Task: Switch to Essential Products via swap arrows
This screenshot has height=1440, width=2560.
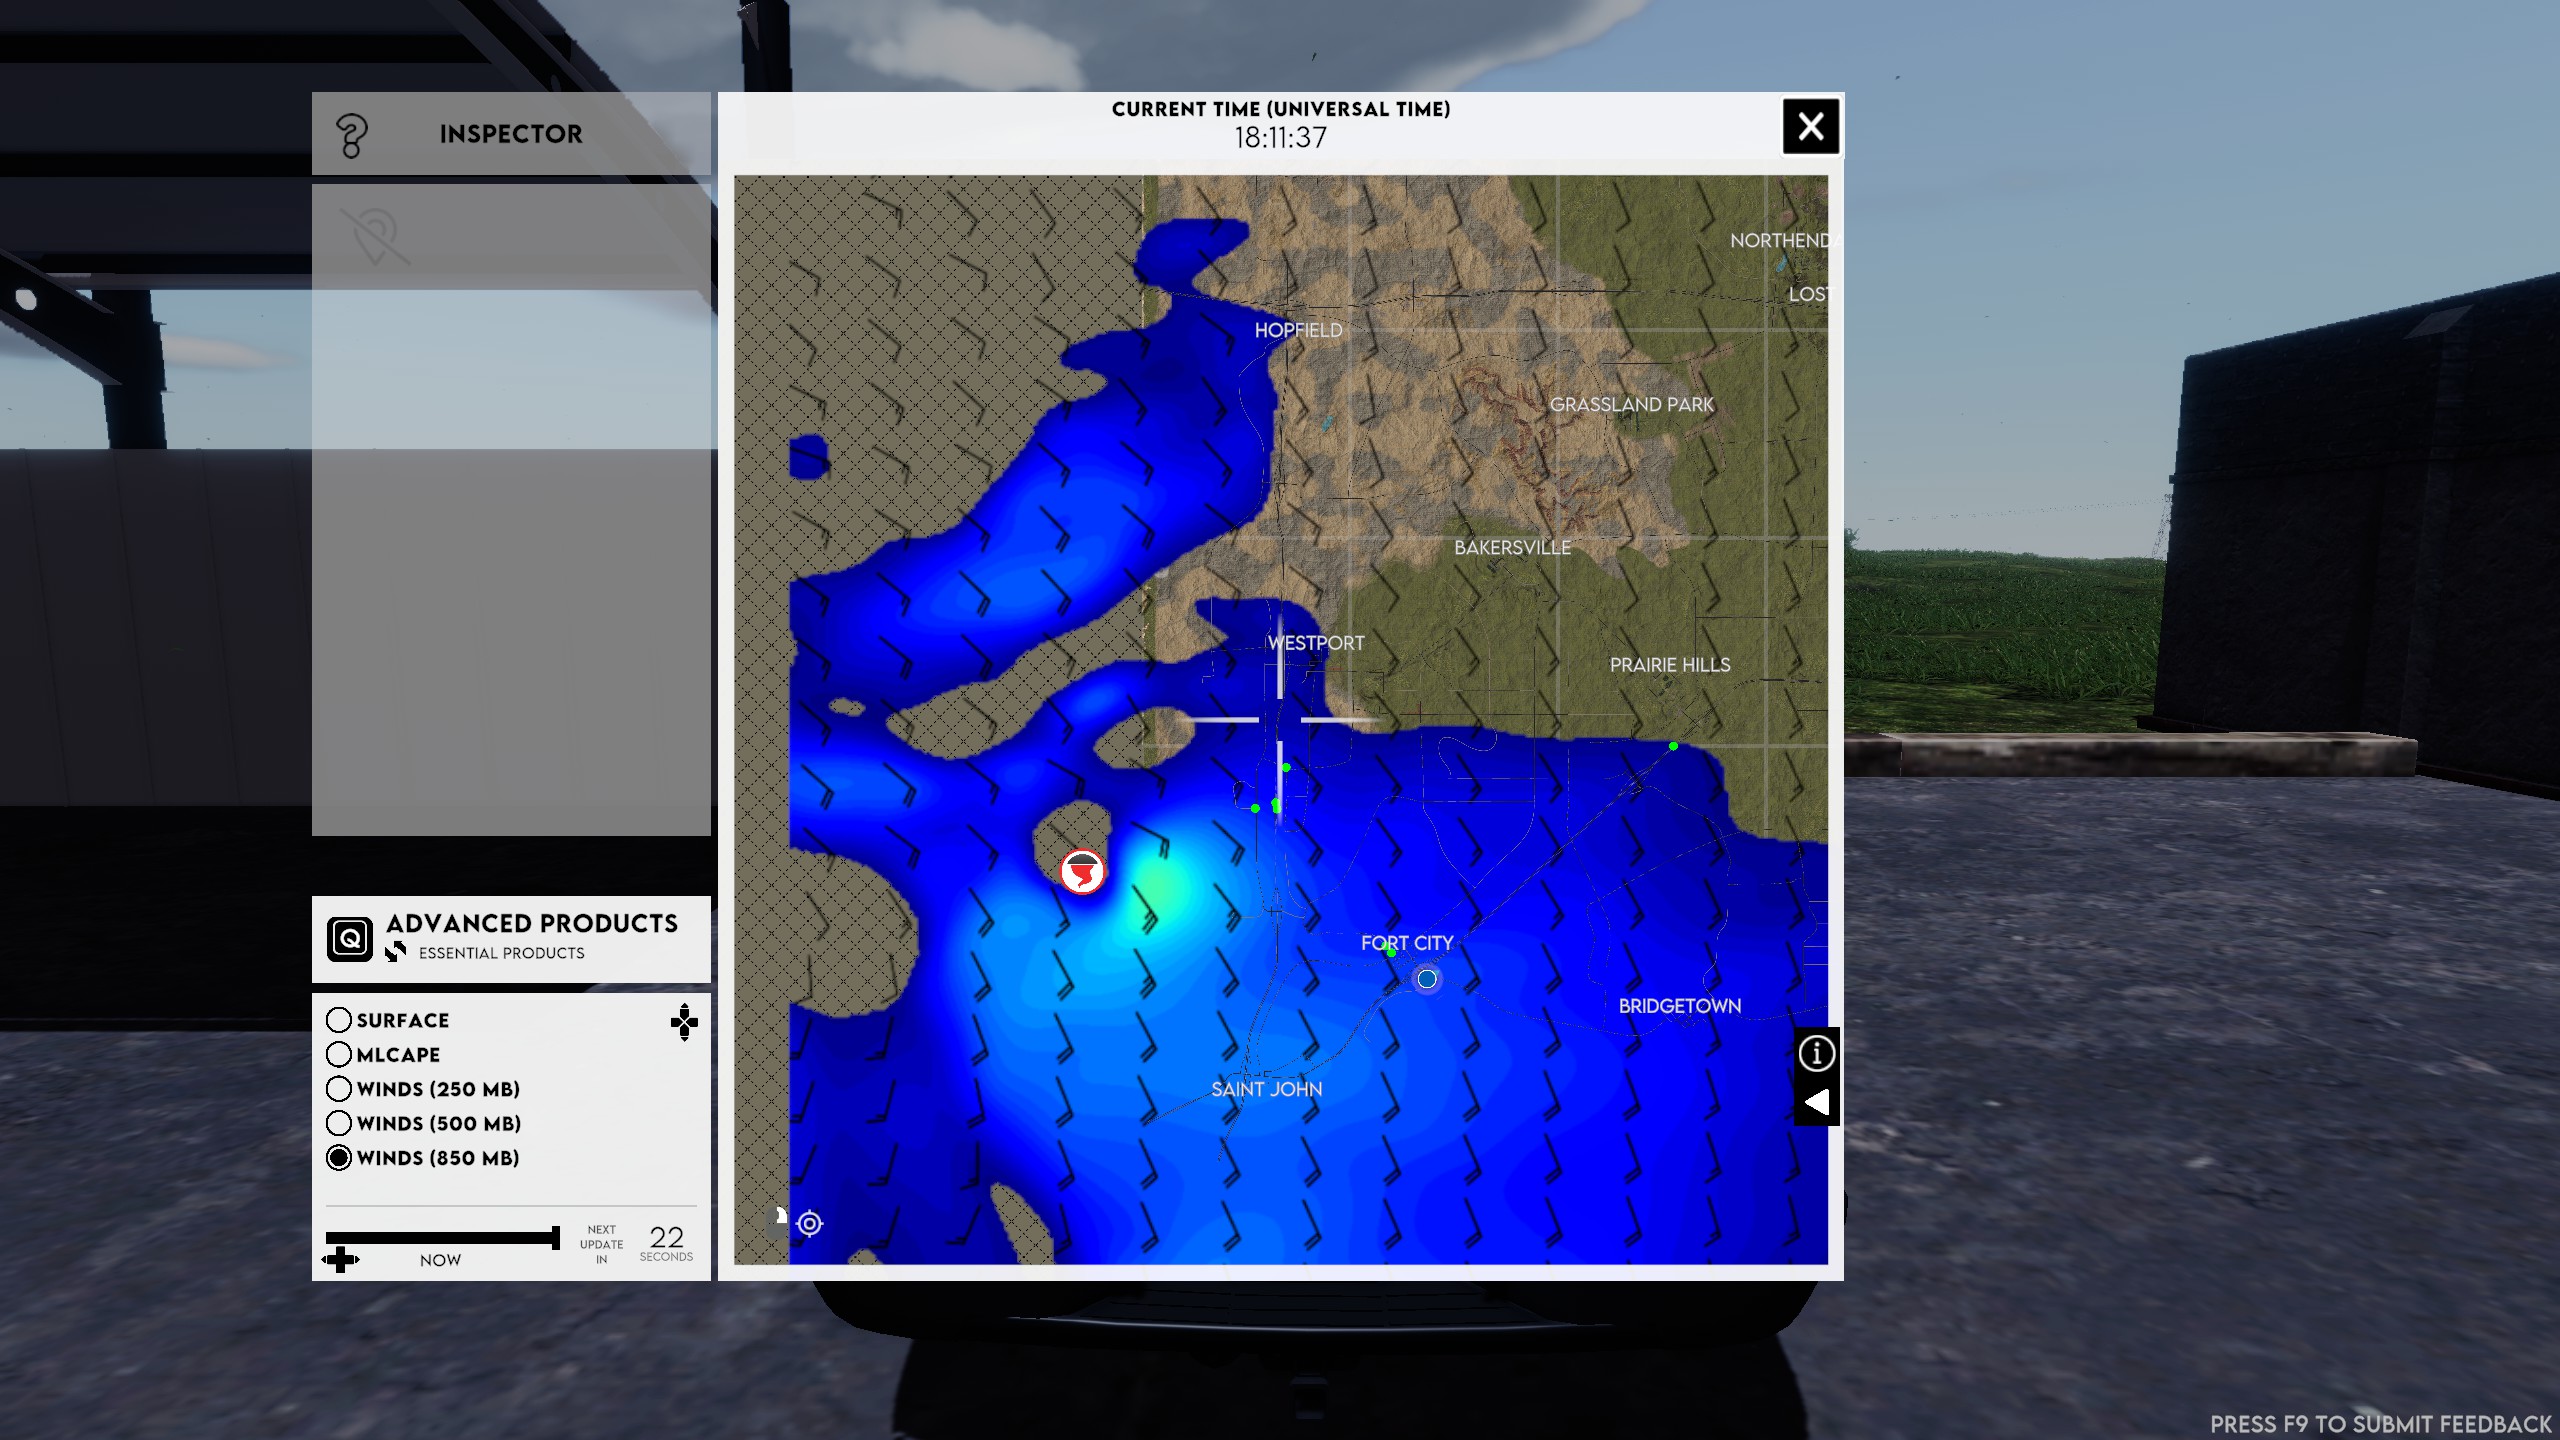Action: (x=396, y=952)
